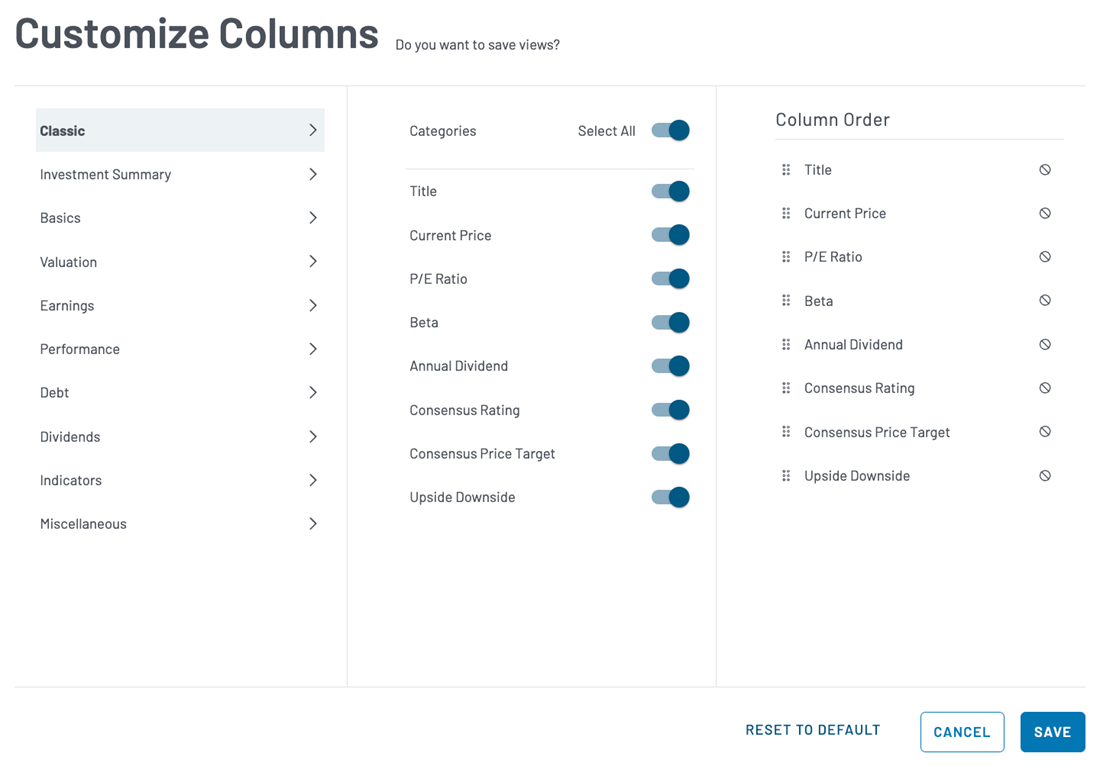Viewport: 1100px width, 766px height.
Task: Turn off Consensus Rating toggle
Action: pyautogui.click(x=670, y=410)
